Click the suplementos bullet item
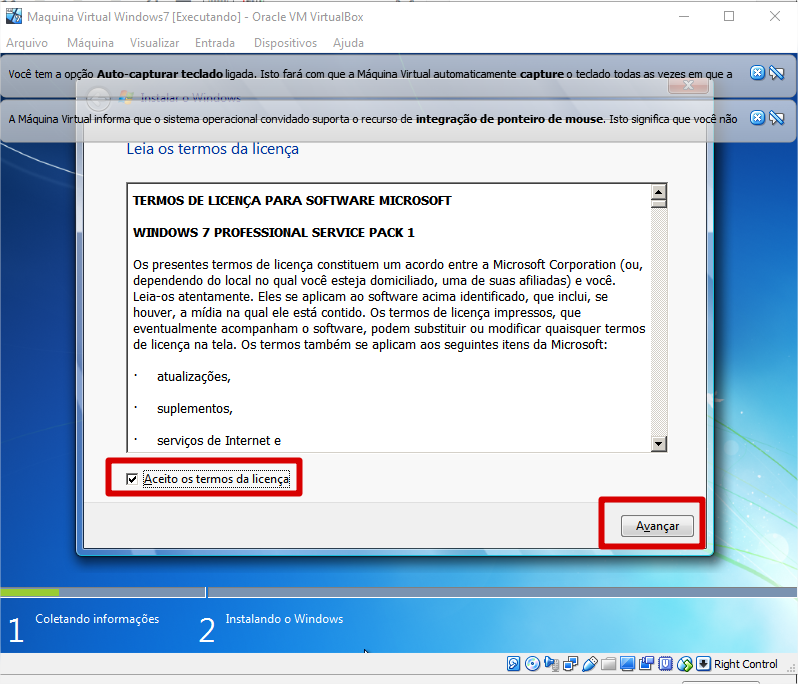 [x=195, y=409]
